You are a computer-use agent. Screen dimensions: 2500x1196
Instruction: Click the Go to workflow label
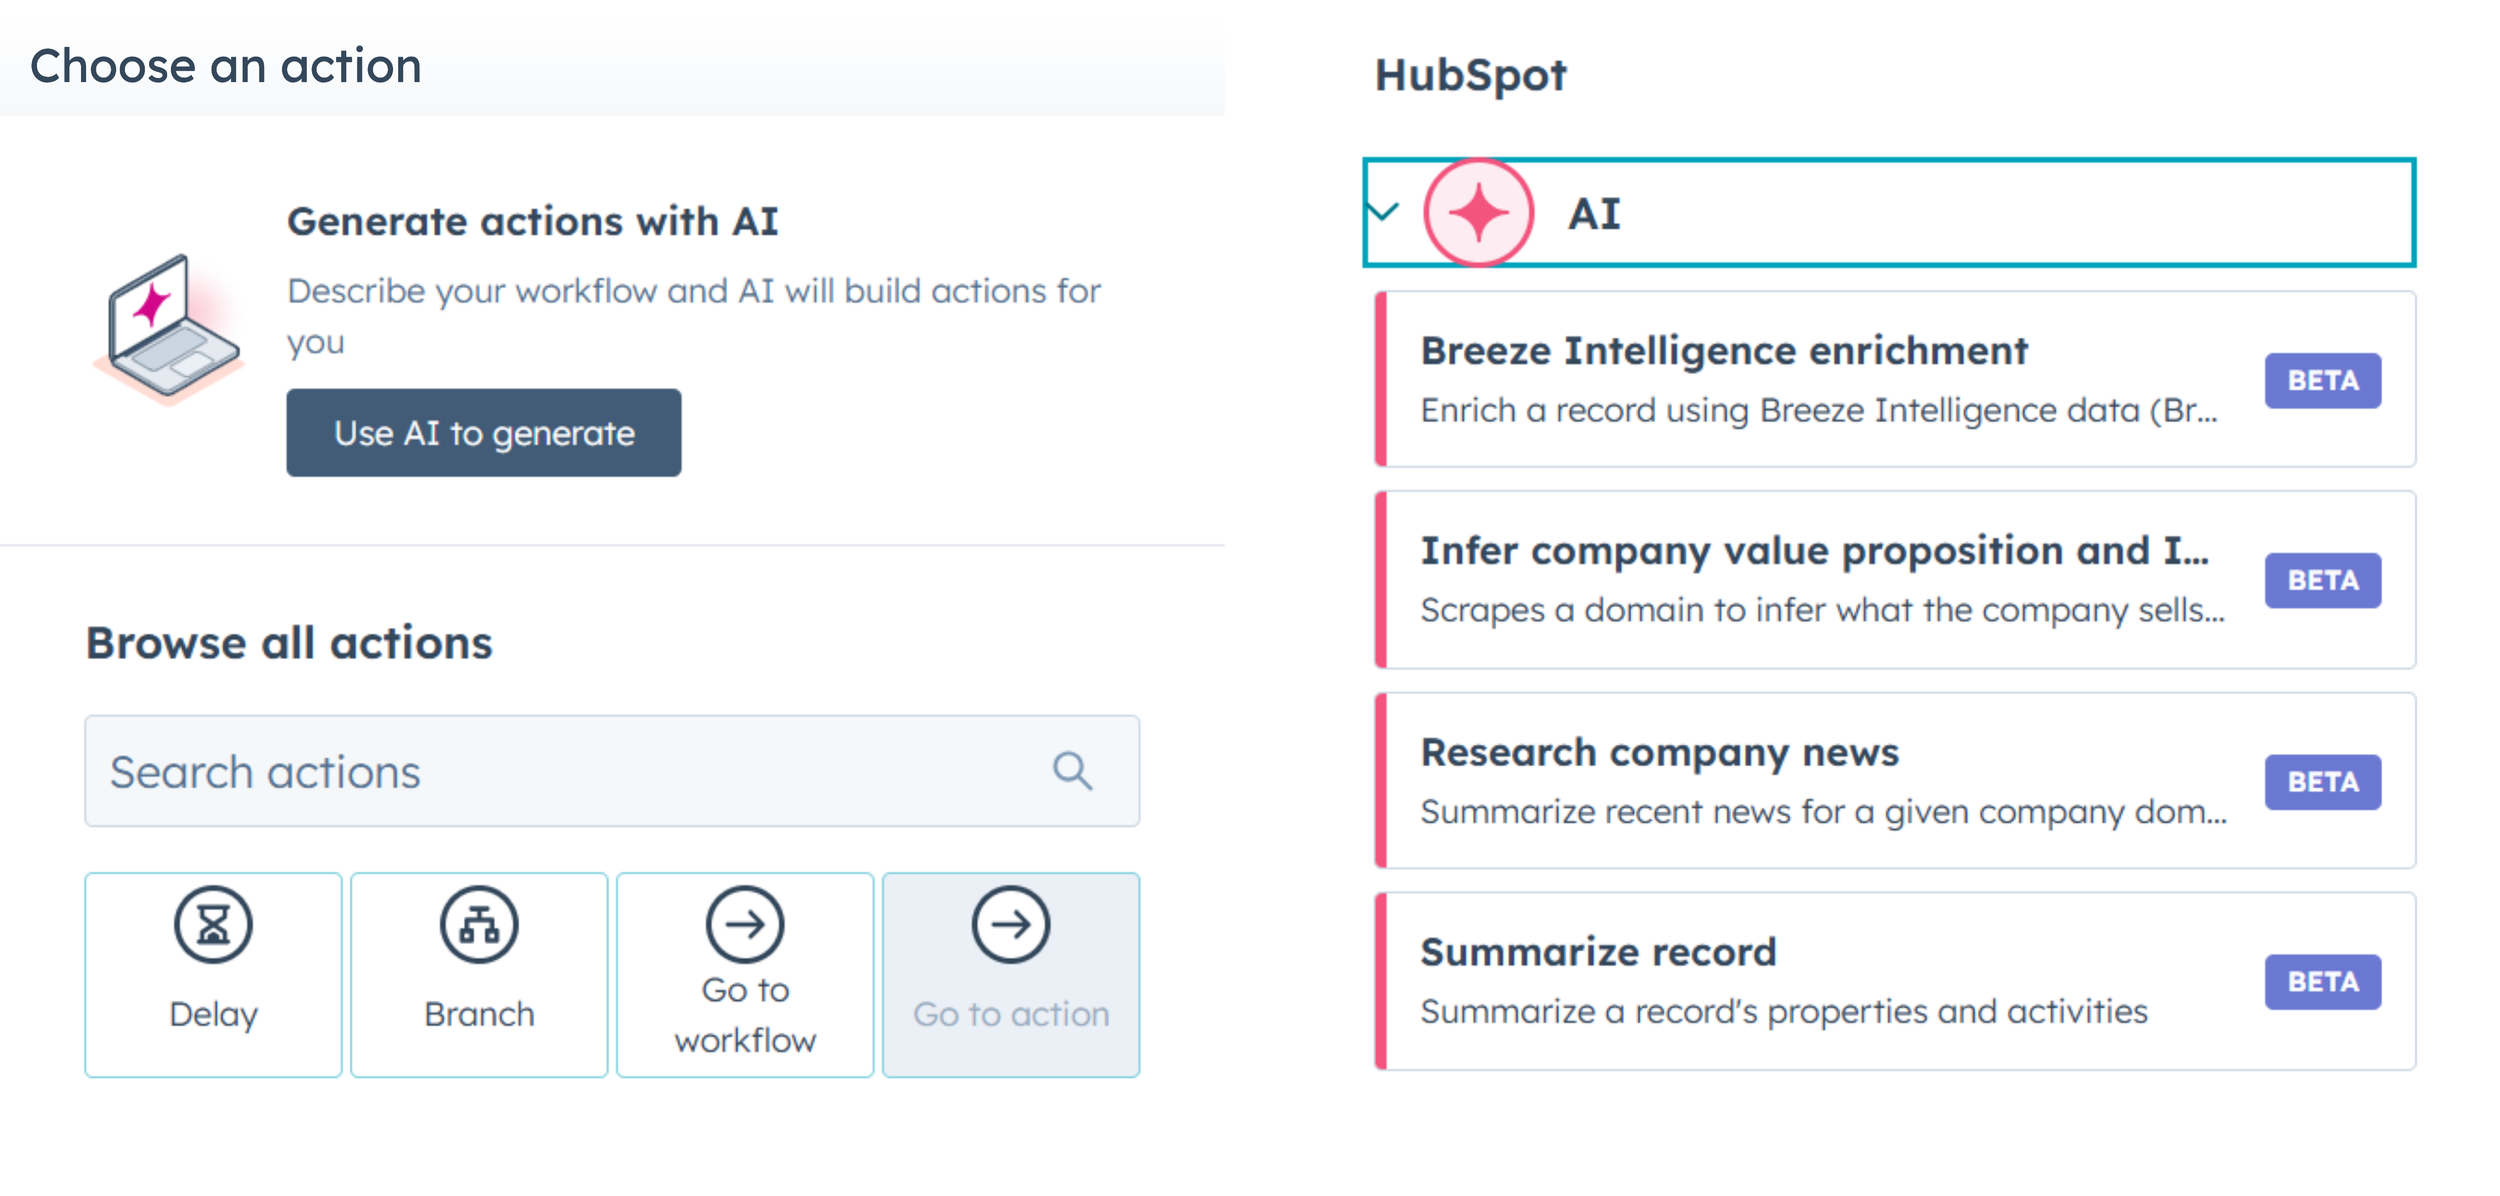click(x=745, y=1015)
